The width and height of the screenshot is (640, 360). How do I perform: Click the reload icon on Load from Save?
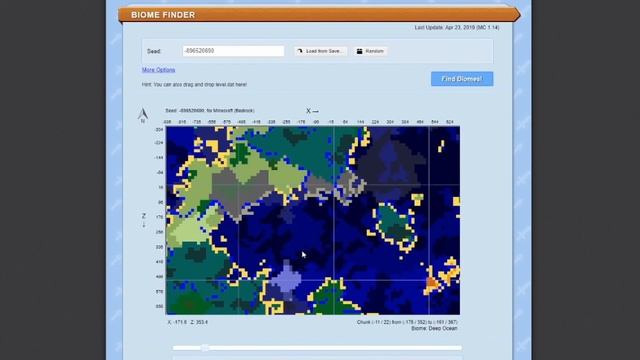pos(300,51)
